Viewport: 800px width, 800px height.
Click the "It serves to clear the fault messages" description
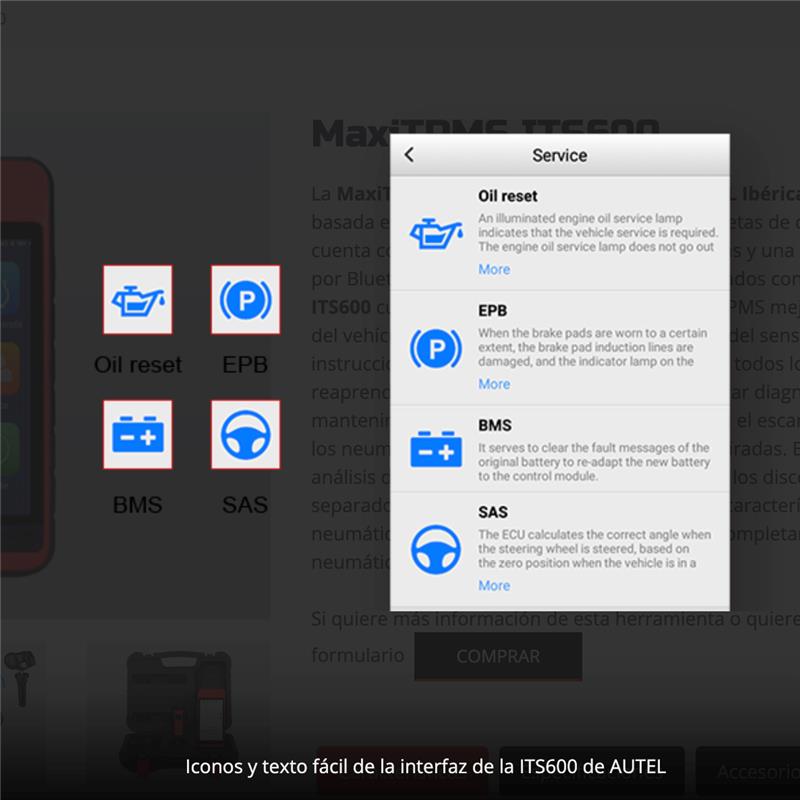point(594,462)
